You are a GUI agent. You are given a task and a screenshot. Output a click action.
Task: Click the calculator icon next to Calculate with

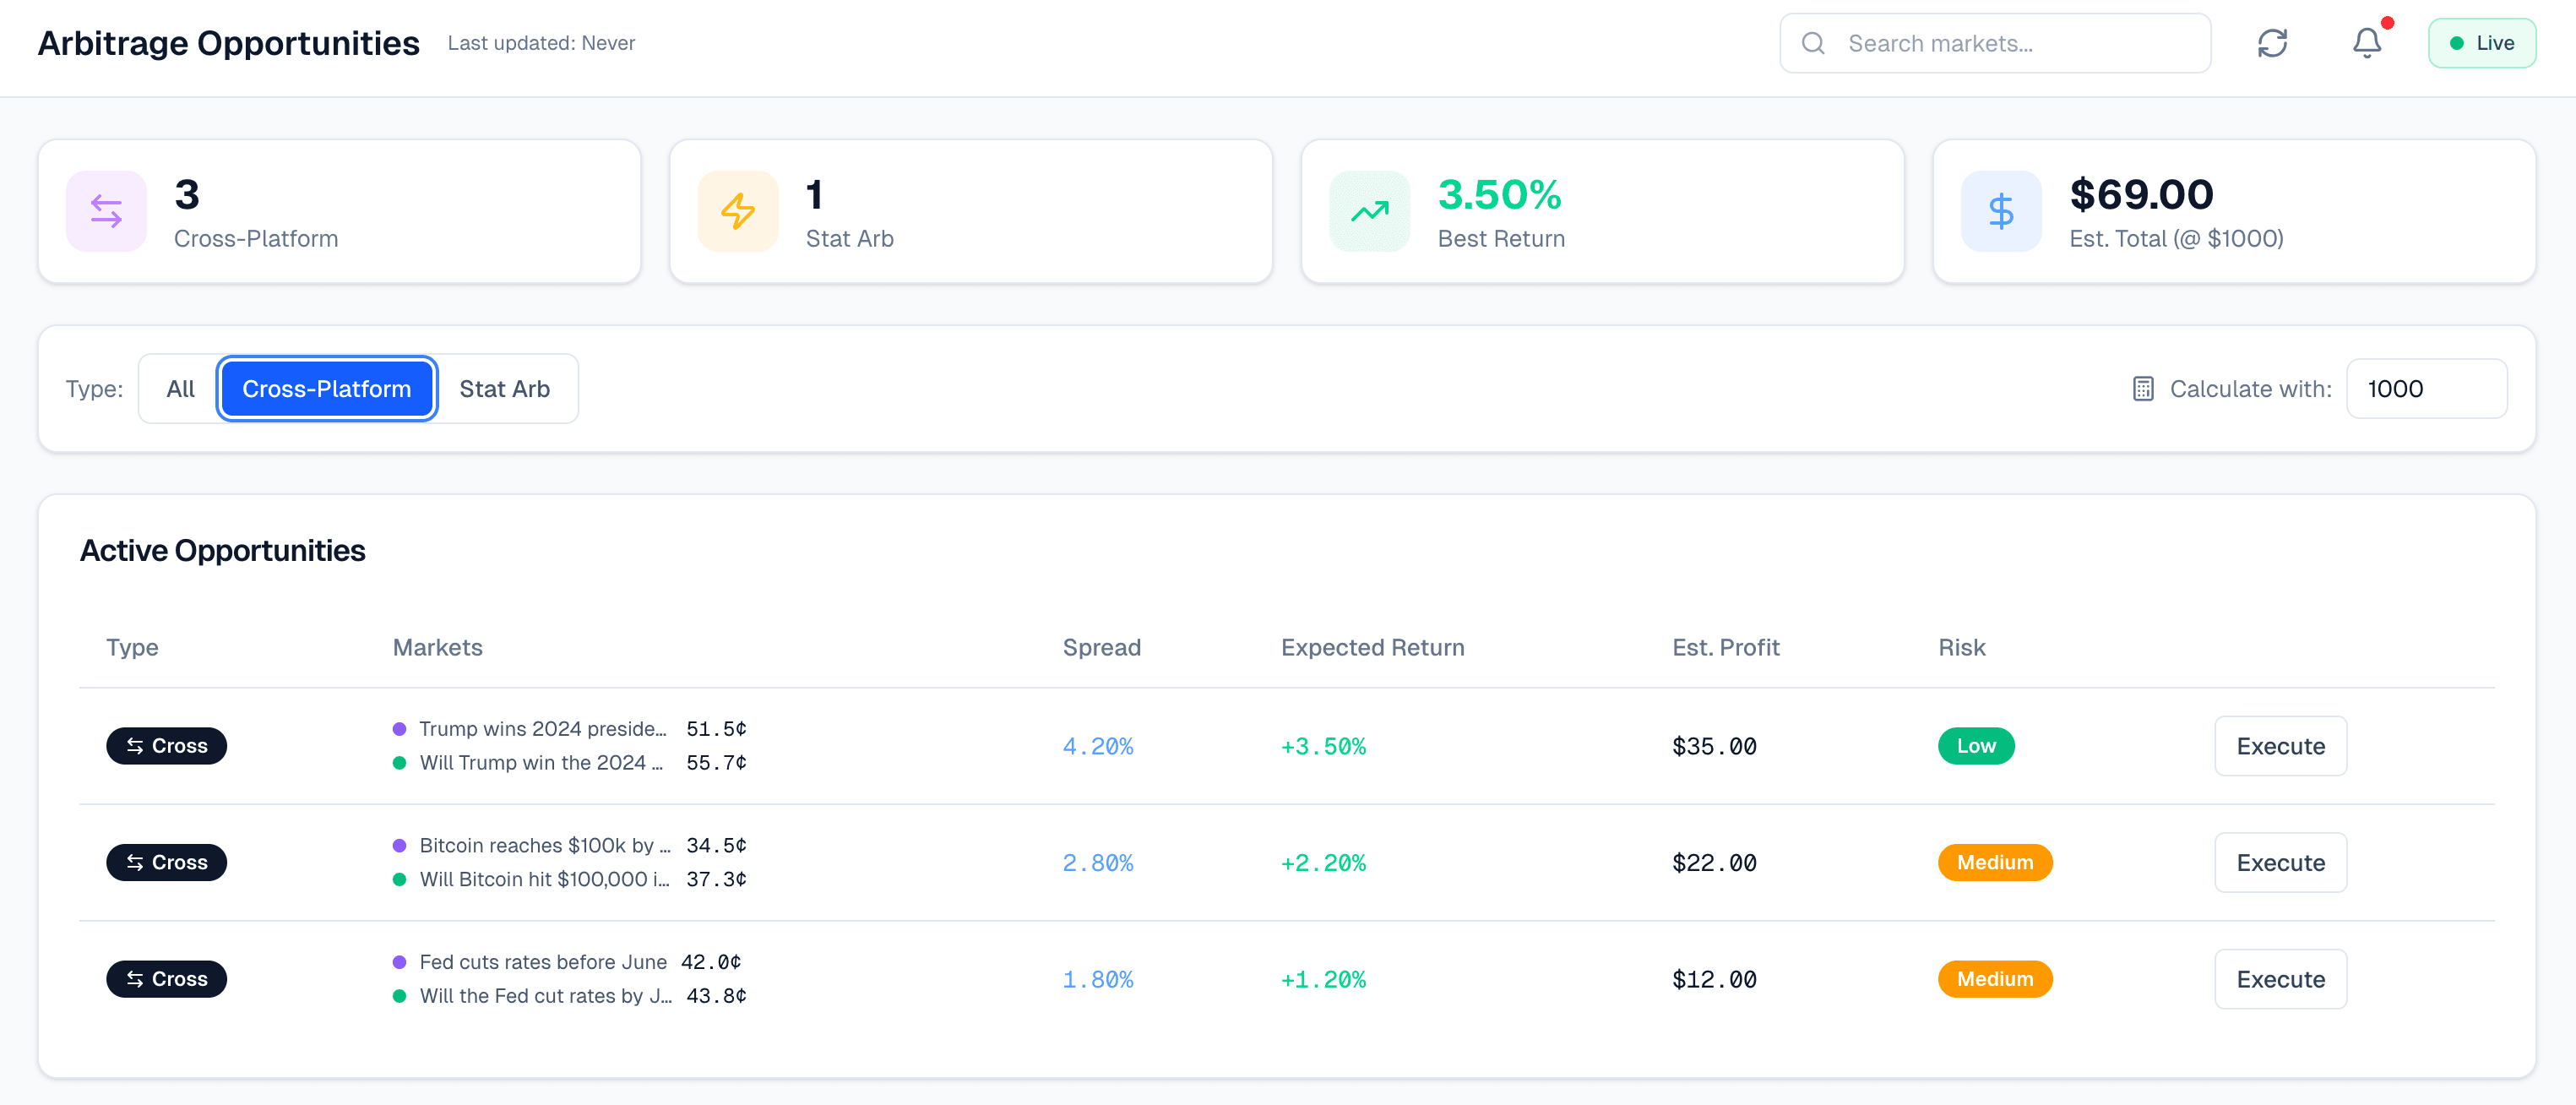pyautogui.click(x=2142, y=388)
